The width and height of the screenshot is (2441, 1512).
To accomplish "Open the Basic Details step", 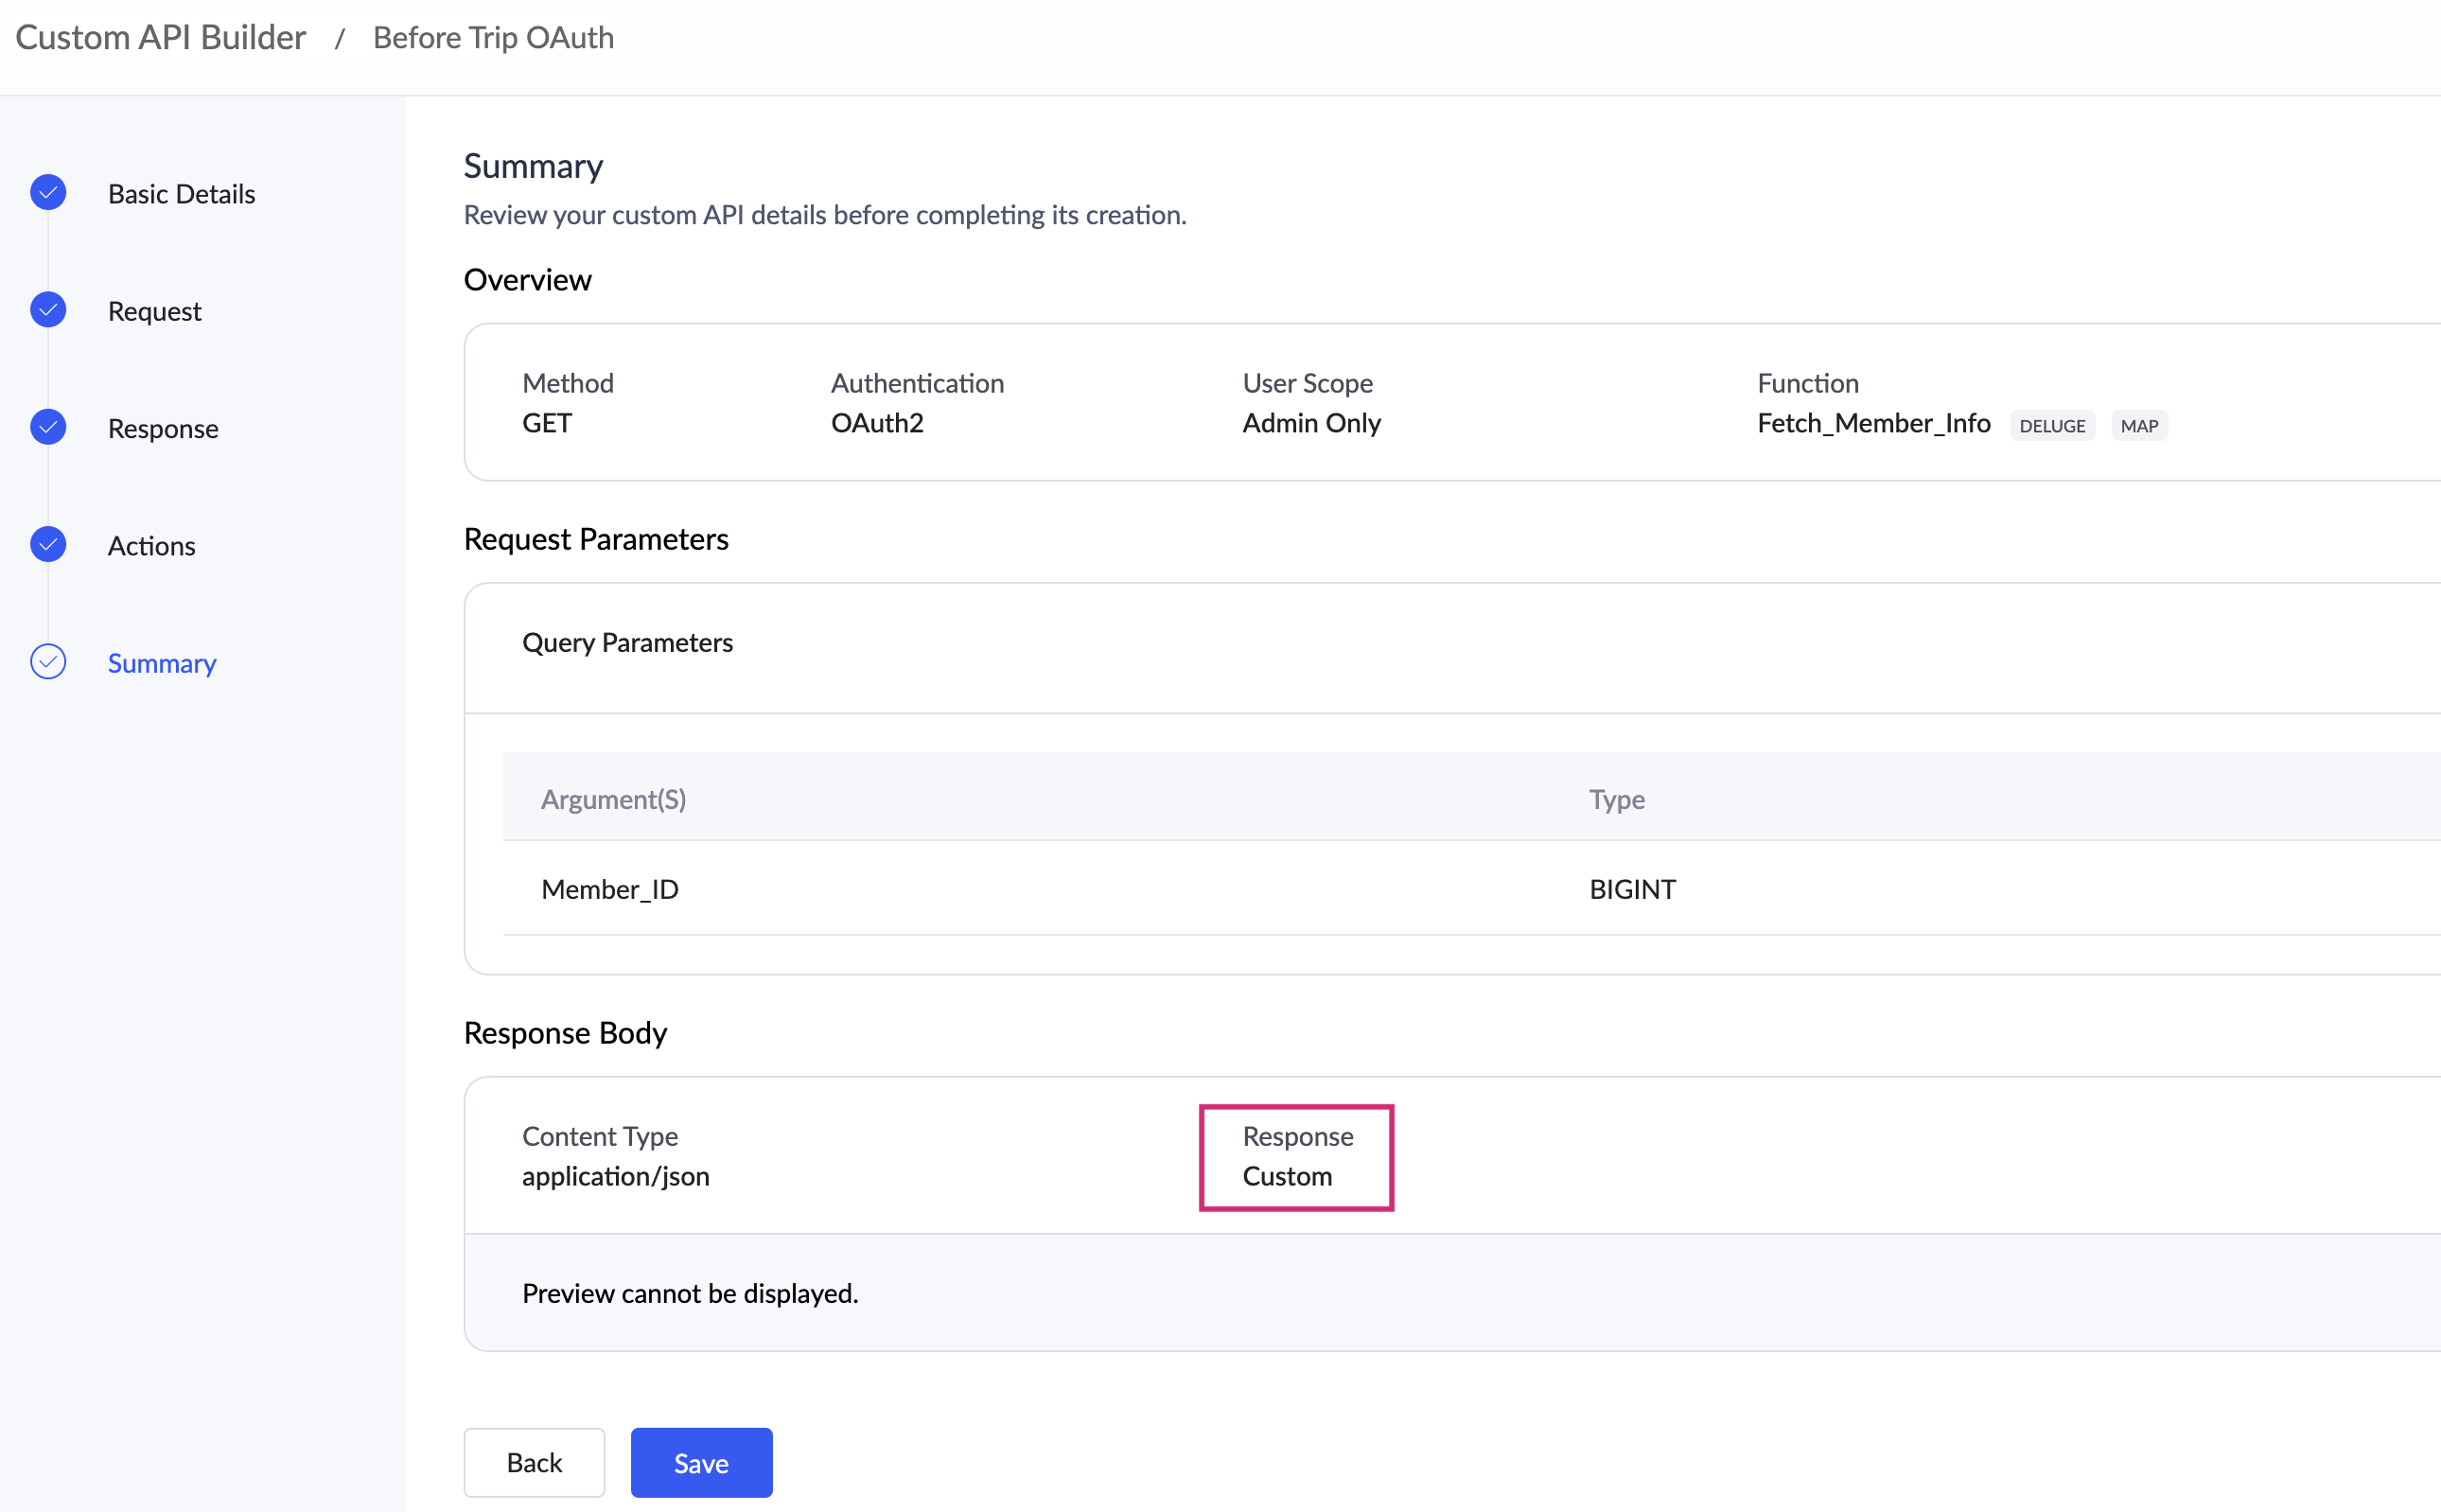I will coord(181,193).
